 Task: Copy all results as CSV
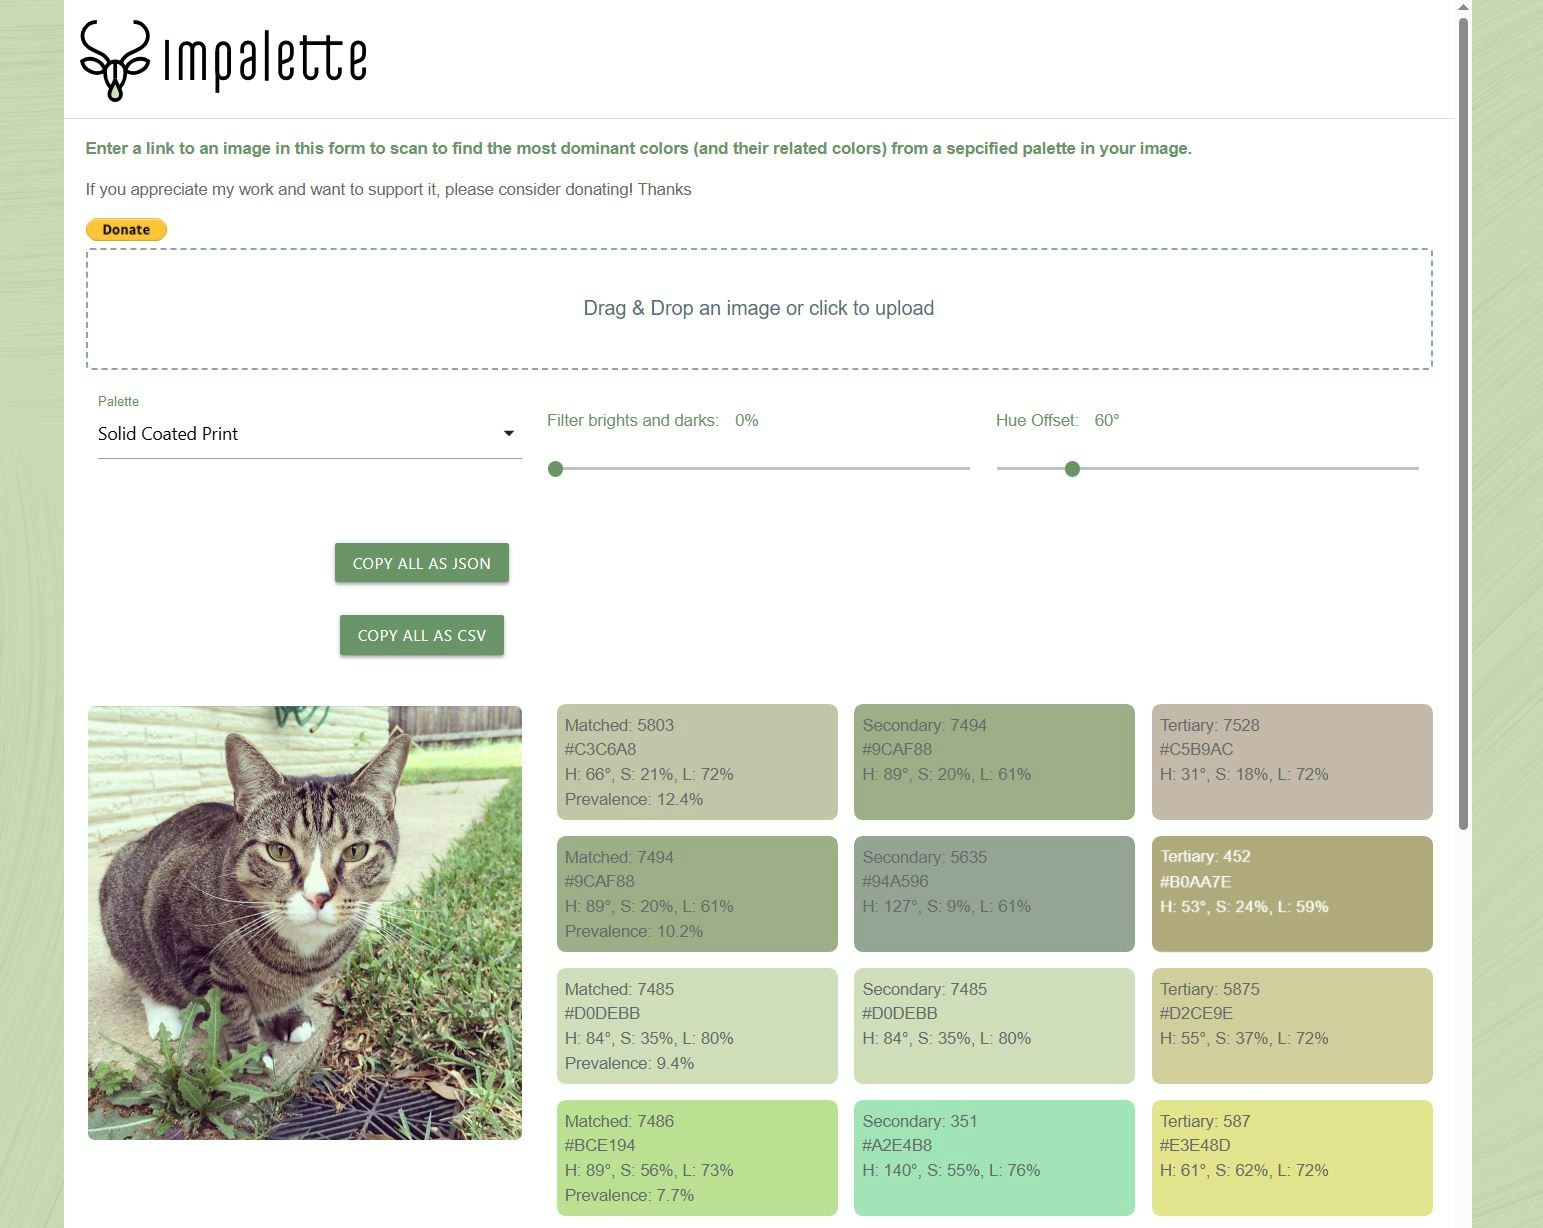(x=422, y=635)
